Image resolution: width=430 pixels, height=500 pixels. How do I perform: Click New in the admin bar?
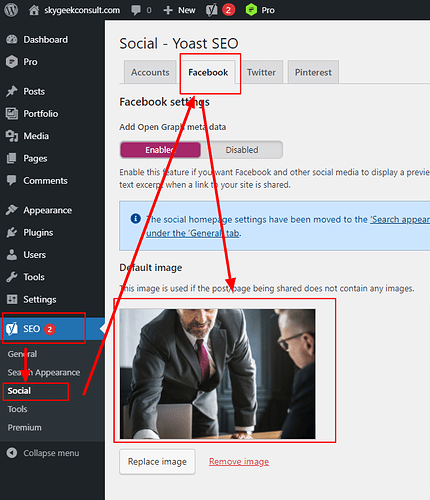coord(187,10)
